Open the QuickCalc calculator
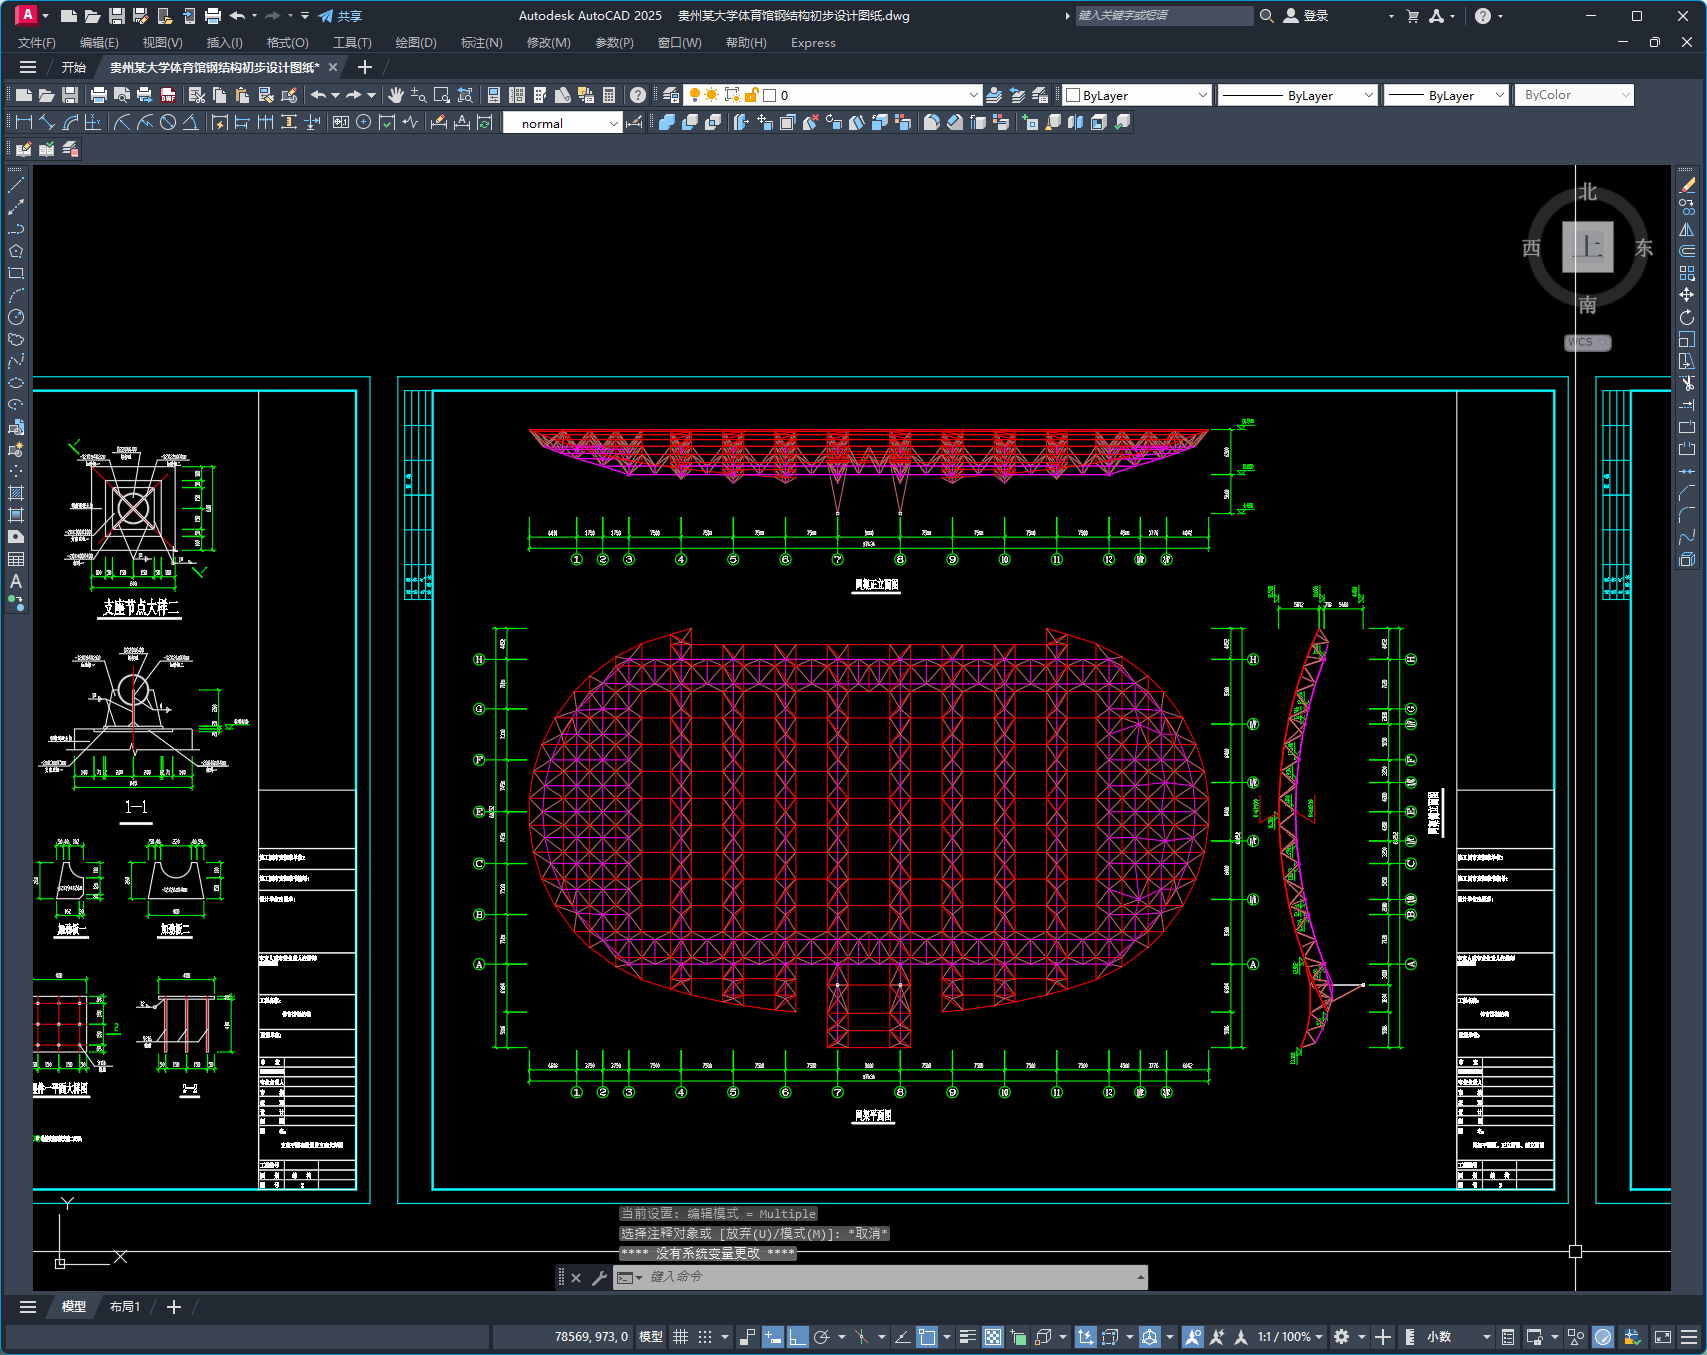 point(609,95)
